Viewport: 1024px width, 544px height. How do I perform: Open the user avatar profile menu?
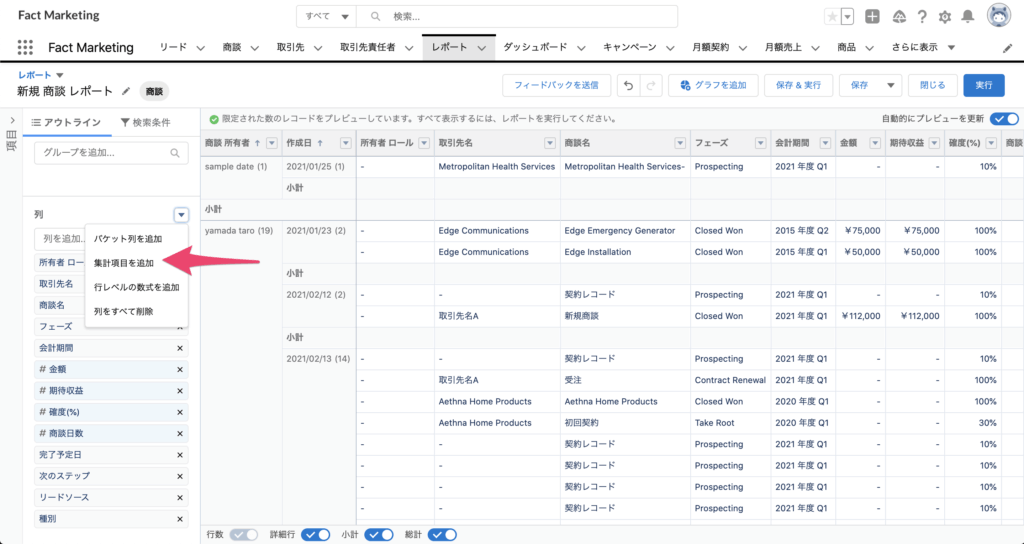(999, 16)
